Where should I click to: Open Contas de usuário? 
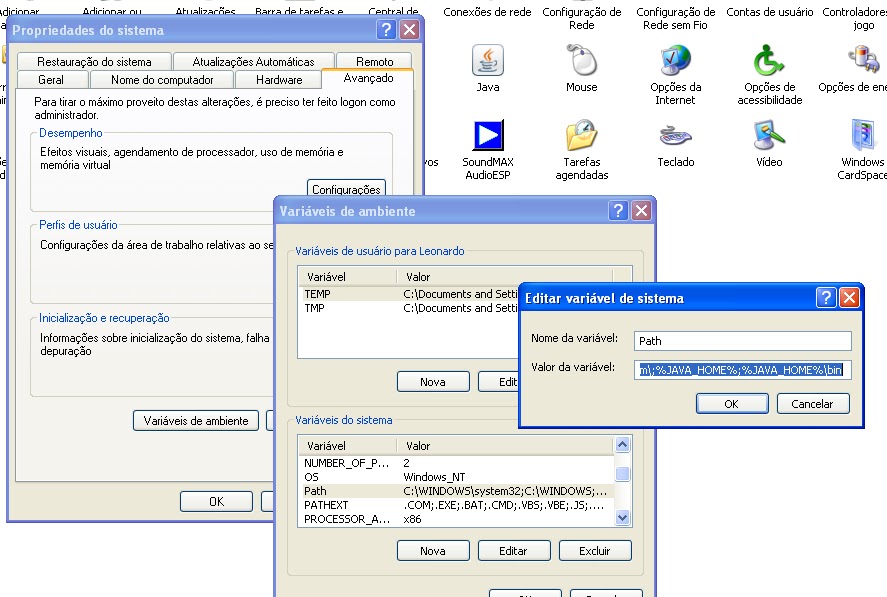point(768,12)
